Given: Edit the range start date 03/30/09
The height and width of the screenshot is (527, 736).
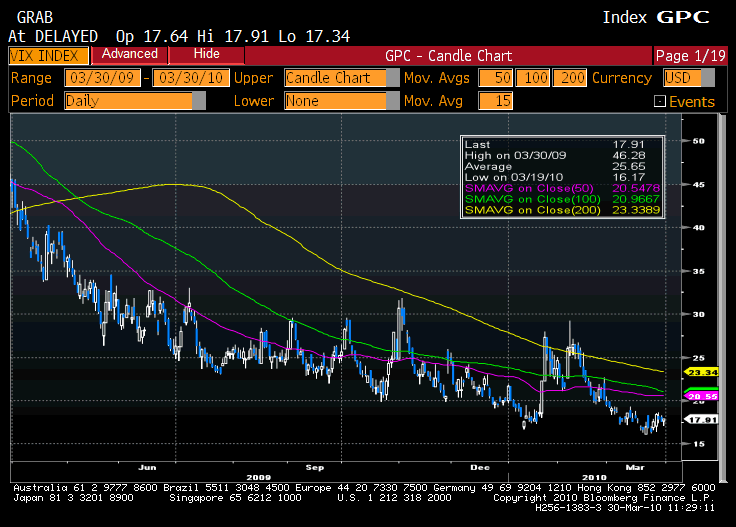Looking at the screenshot, I should tap(102, 78).
